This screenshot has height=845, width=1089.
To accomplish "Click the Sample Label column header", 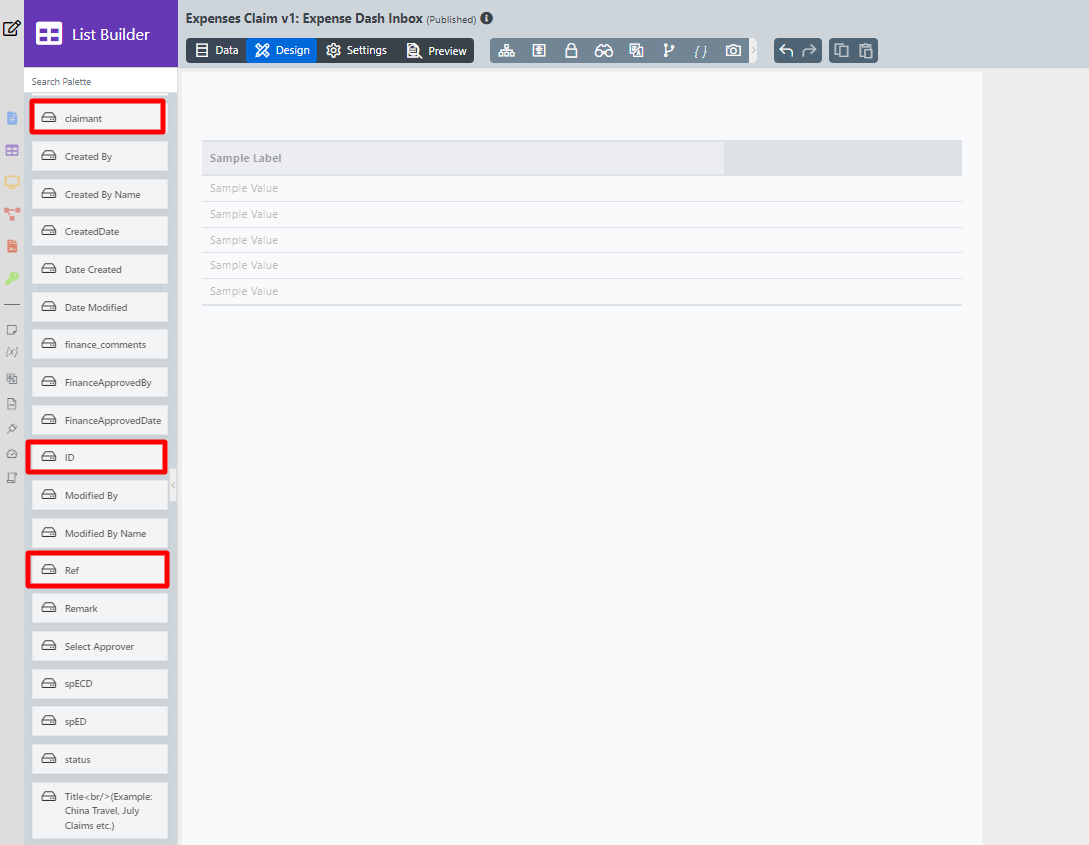I will click(x=463, y=158).
